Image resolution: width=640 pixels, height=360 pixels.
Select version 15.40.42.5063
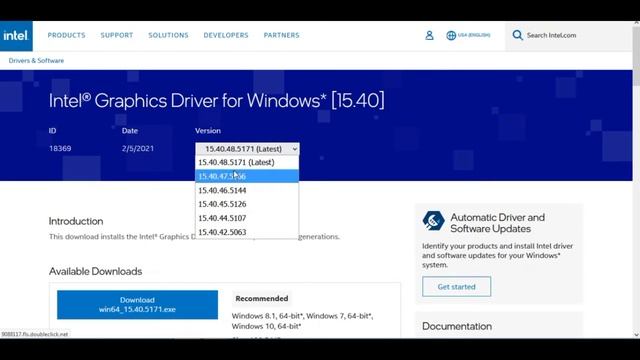247,232
